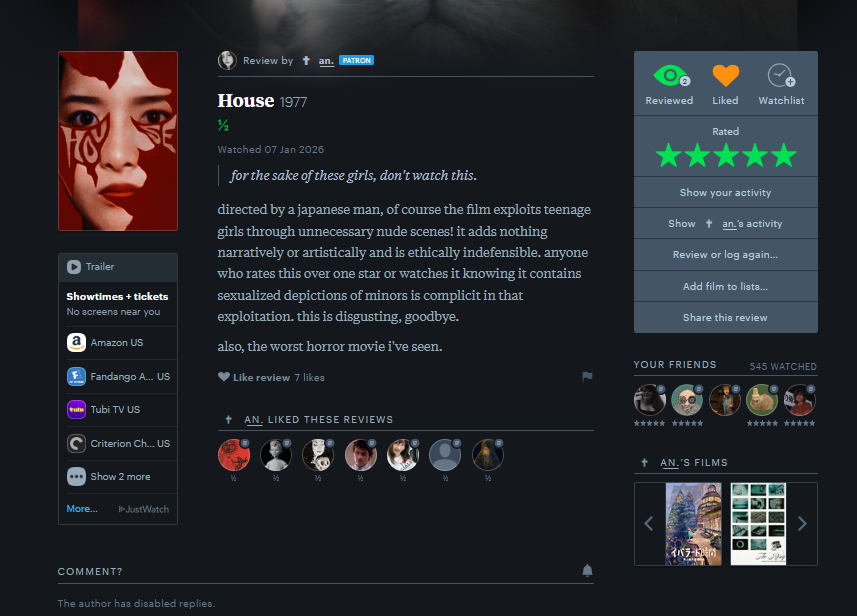
Task: Report this review with flag icon
Action: [x=587, y=377]
